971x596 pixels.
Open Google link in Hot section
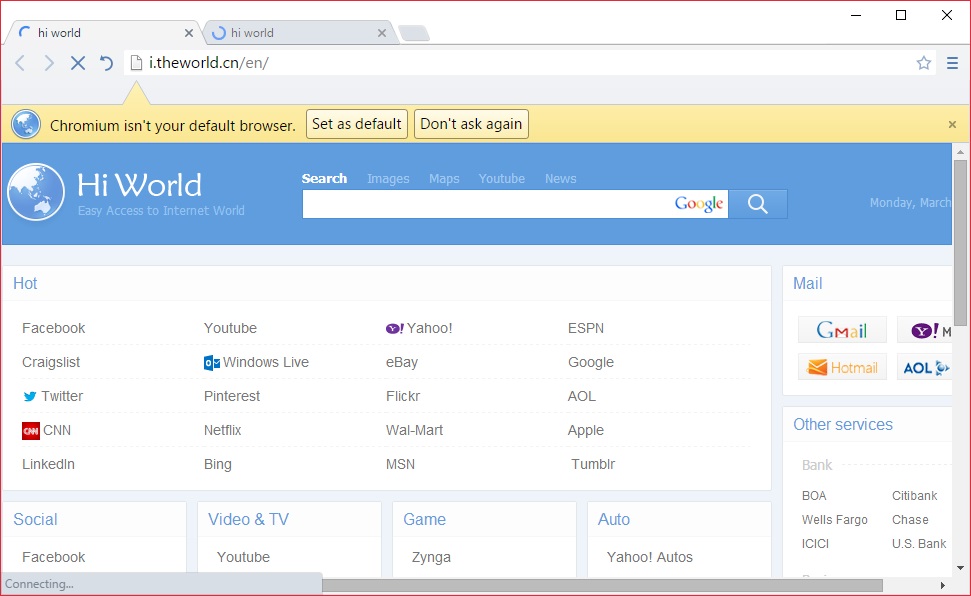591,362
